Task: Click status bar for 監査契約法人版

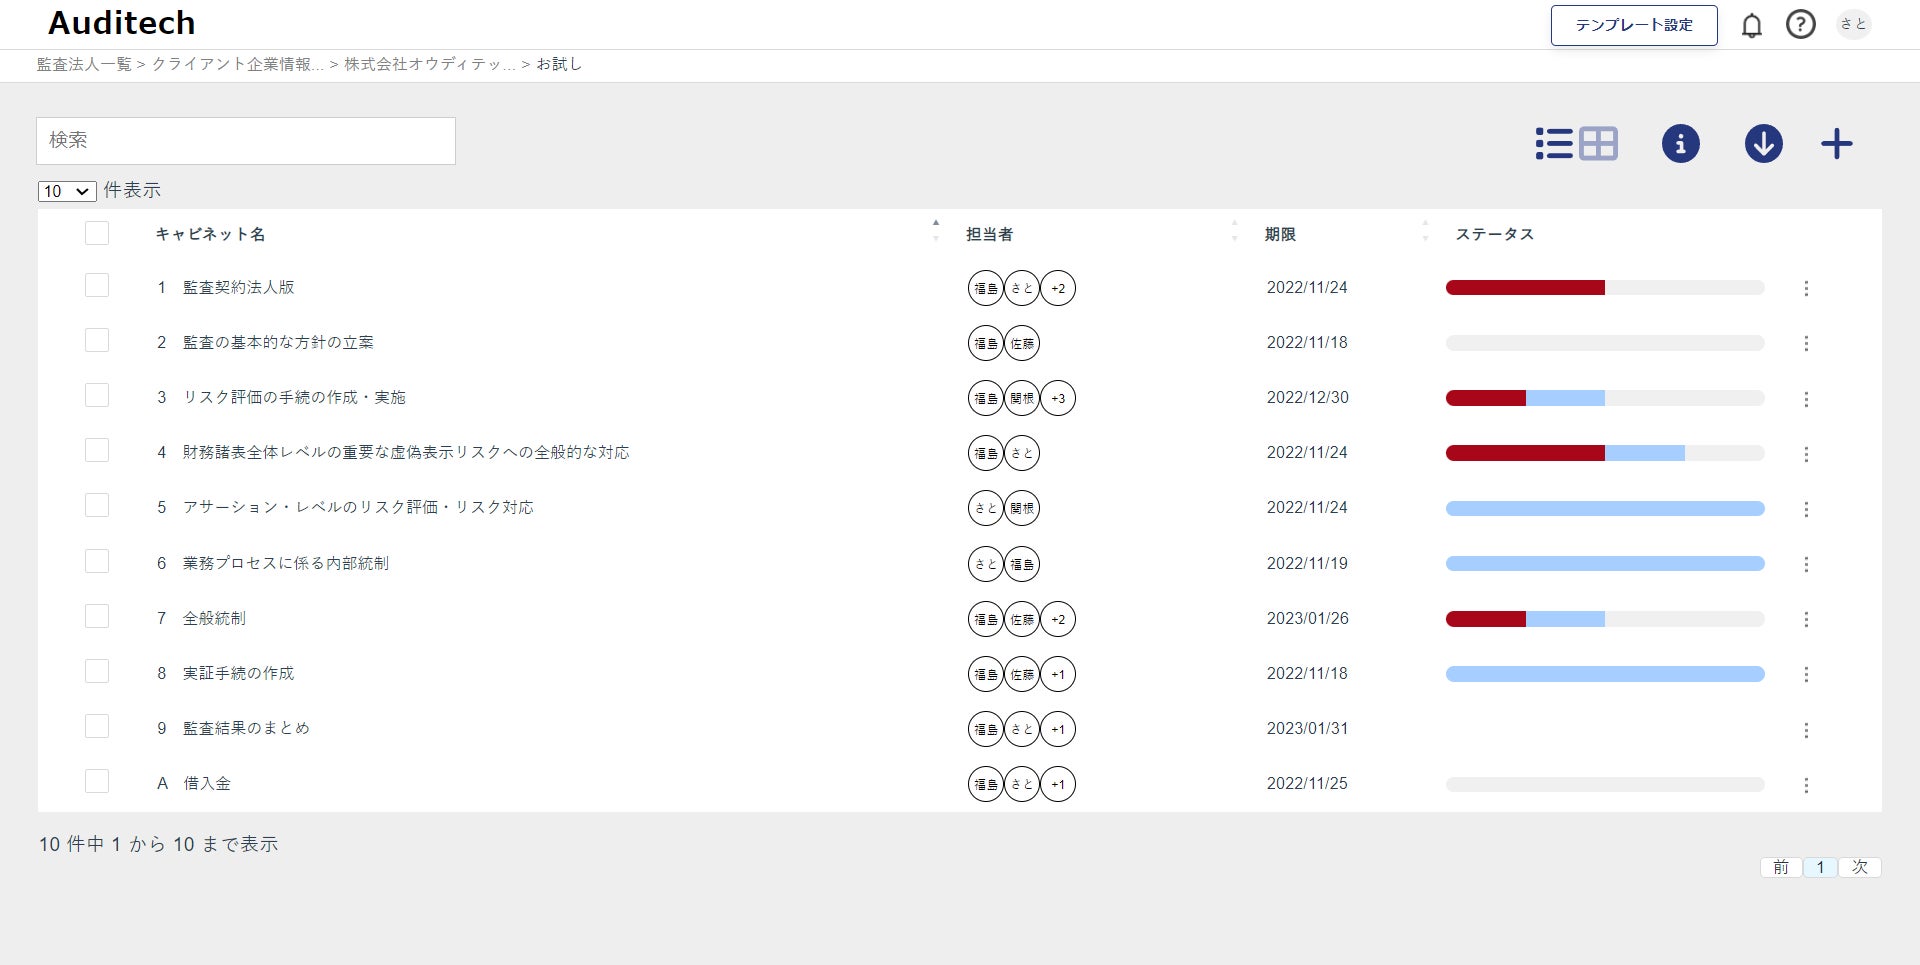Action: 1605,288
